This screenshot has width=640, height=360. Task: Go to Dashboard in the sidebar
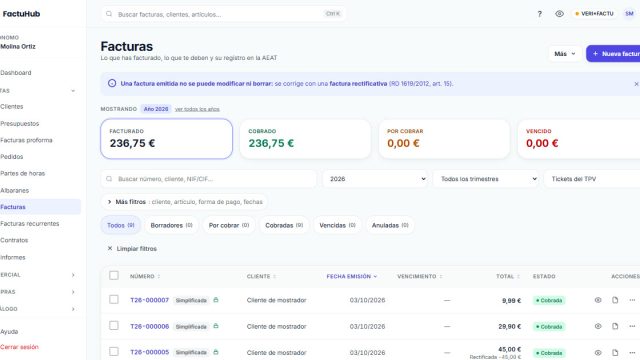click(40, 73)
